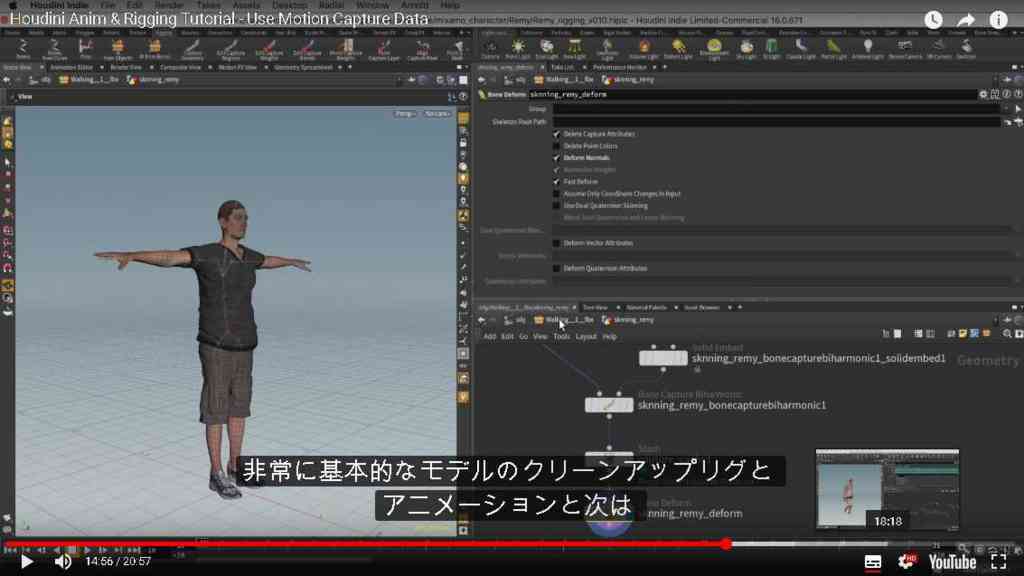Click the Environment Light shelf tool
The height and width of the screenshot is (576, 1024).
[x=714, y=48]
